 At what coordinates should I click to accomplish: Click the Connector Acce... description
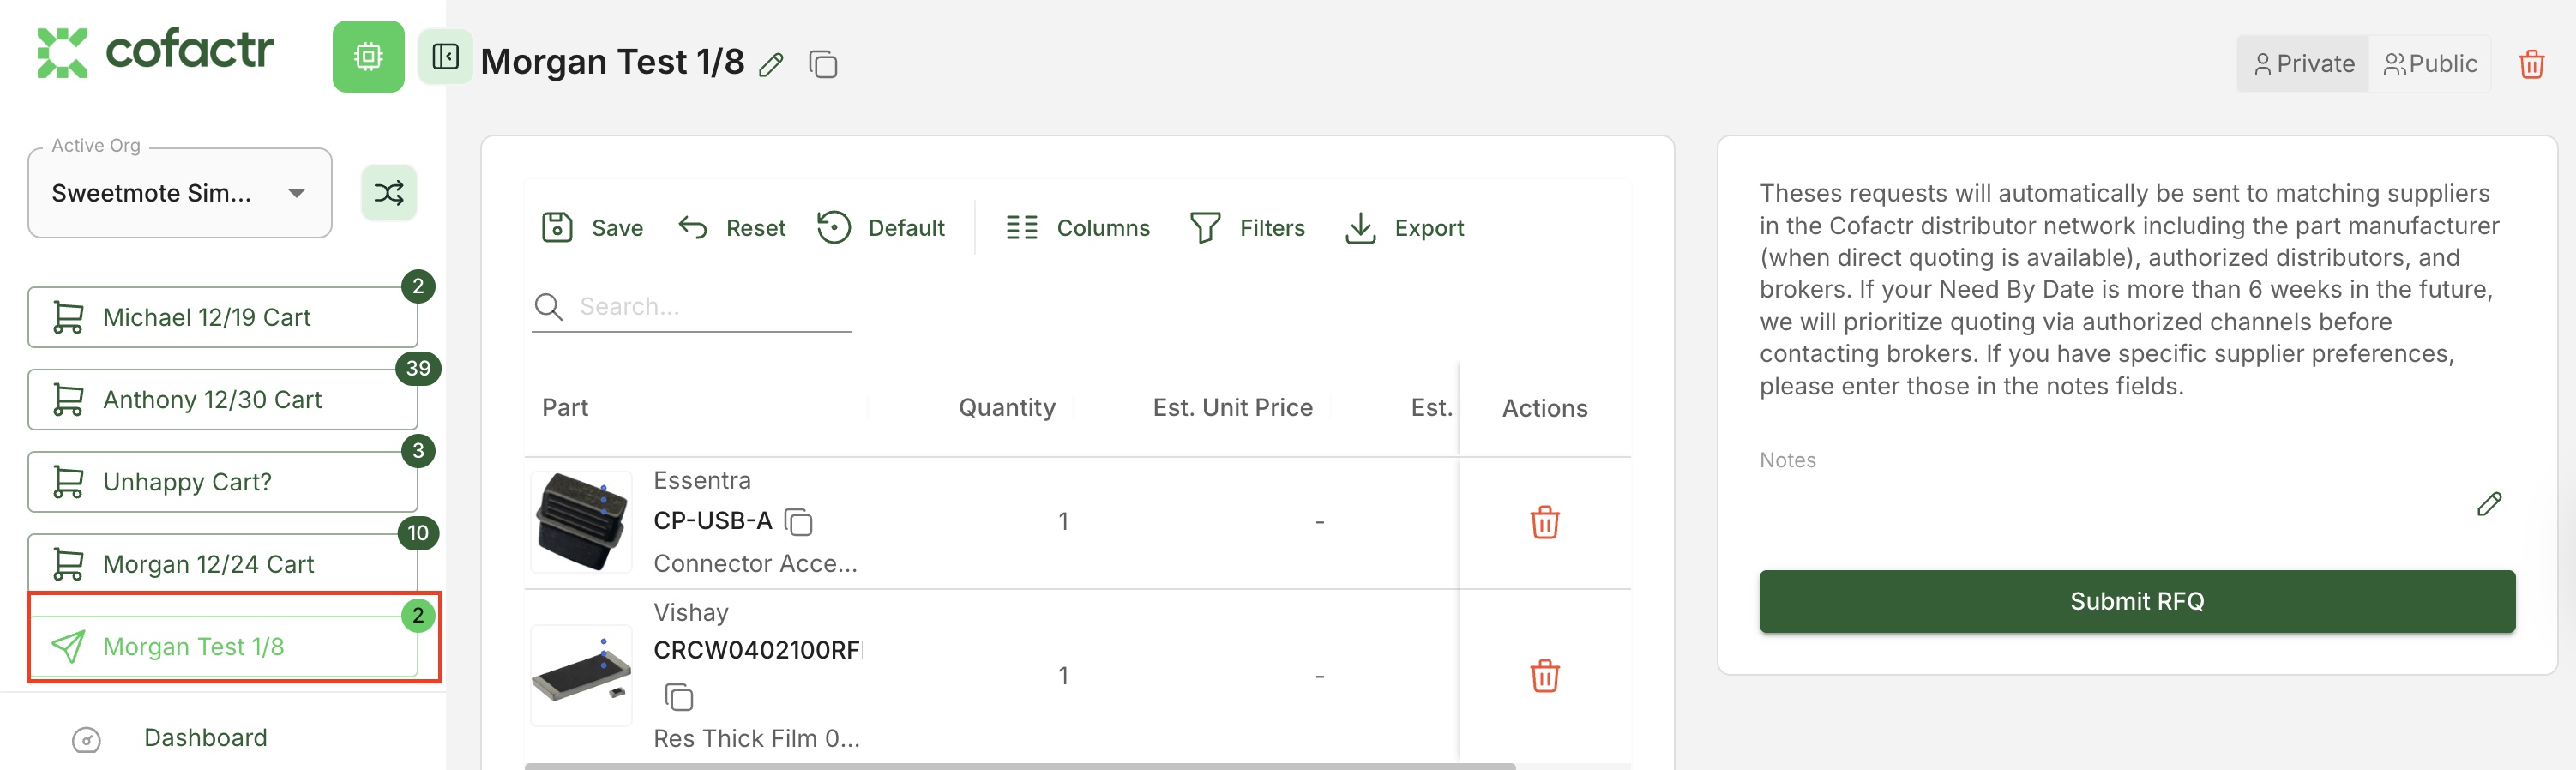click(755, 564)
